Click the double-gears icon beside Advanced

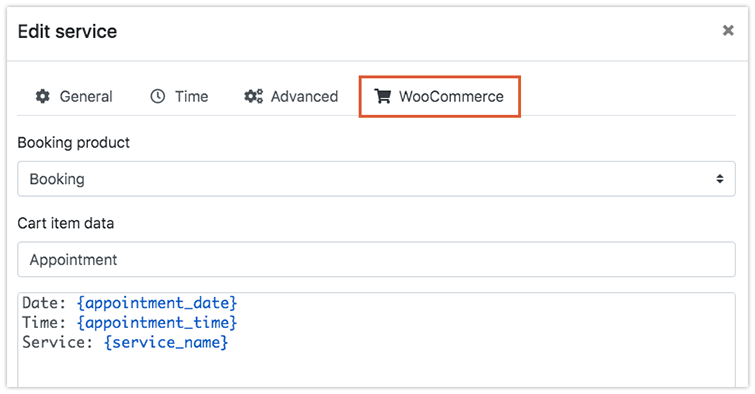pos(253,96)
